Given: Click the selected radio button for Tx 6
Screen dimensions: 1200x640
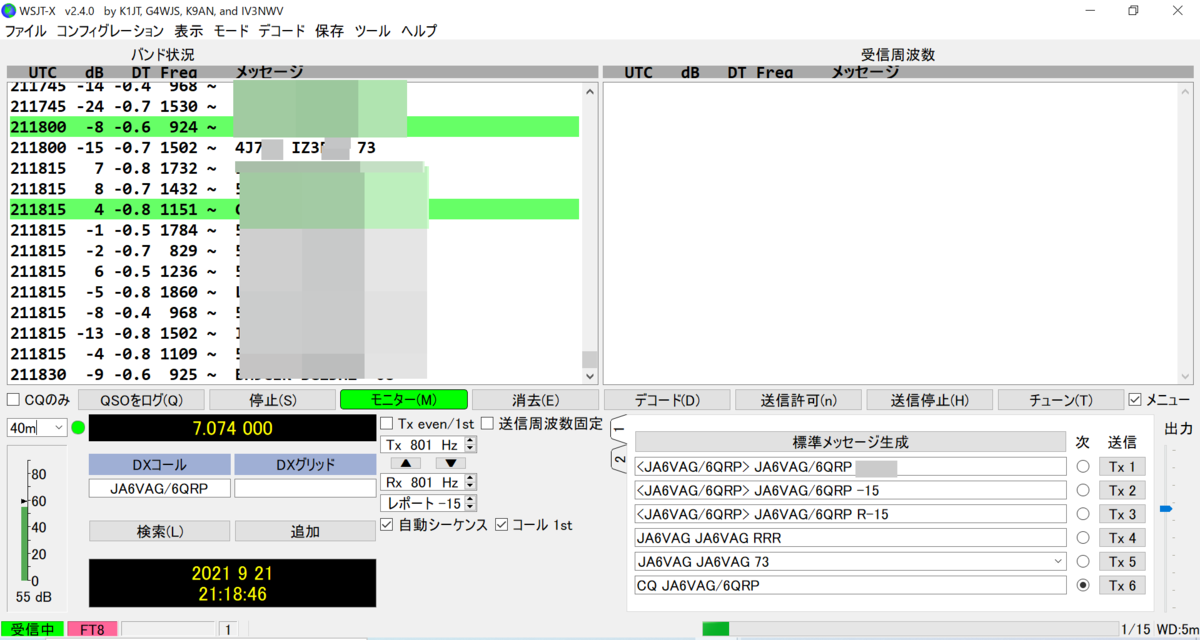Looking at the screenshot, I should [x=1082, y=585].
